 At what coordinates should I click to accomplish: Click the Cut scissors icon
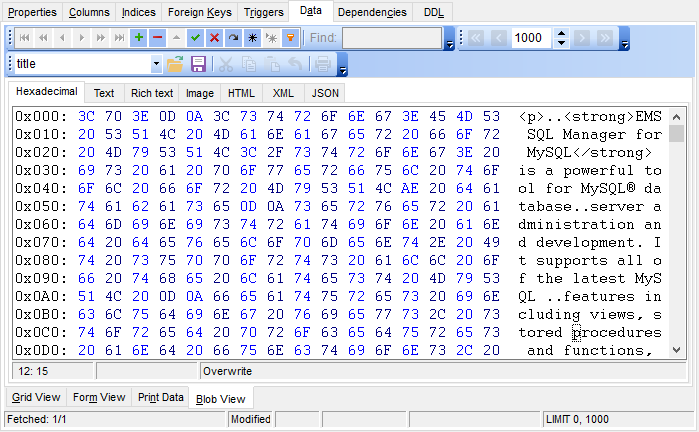[226, 64]
